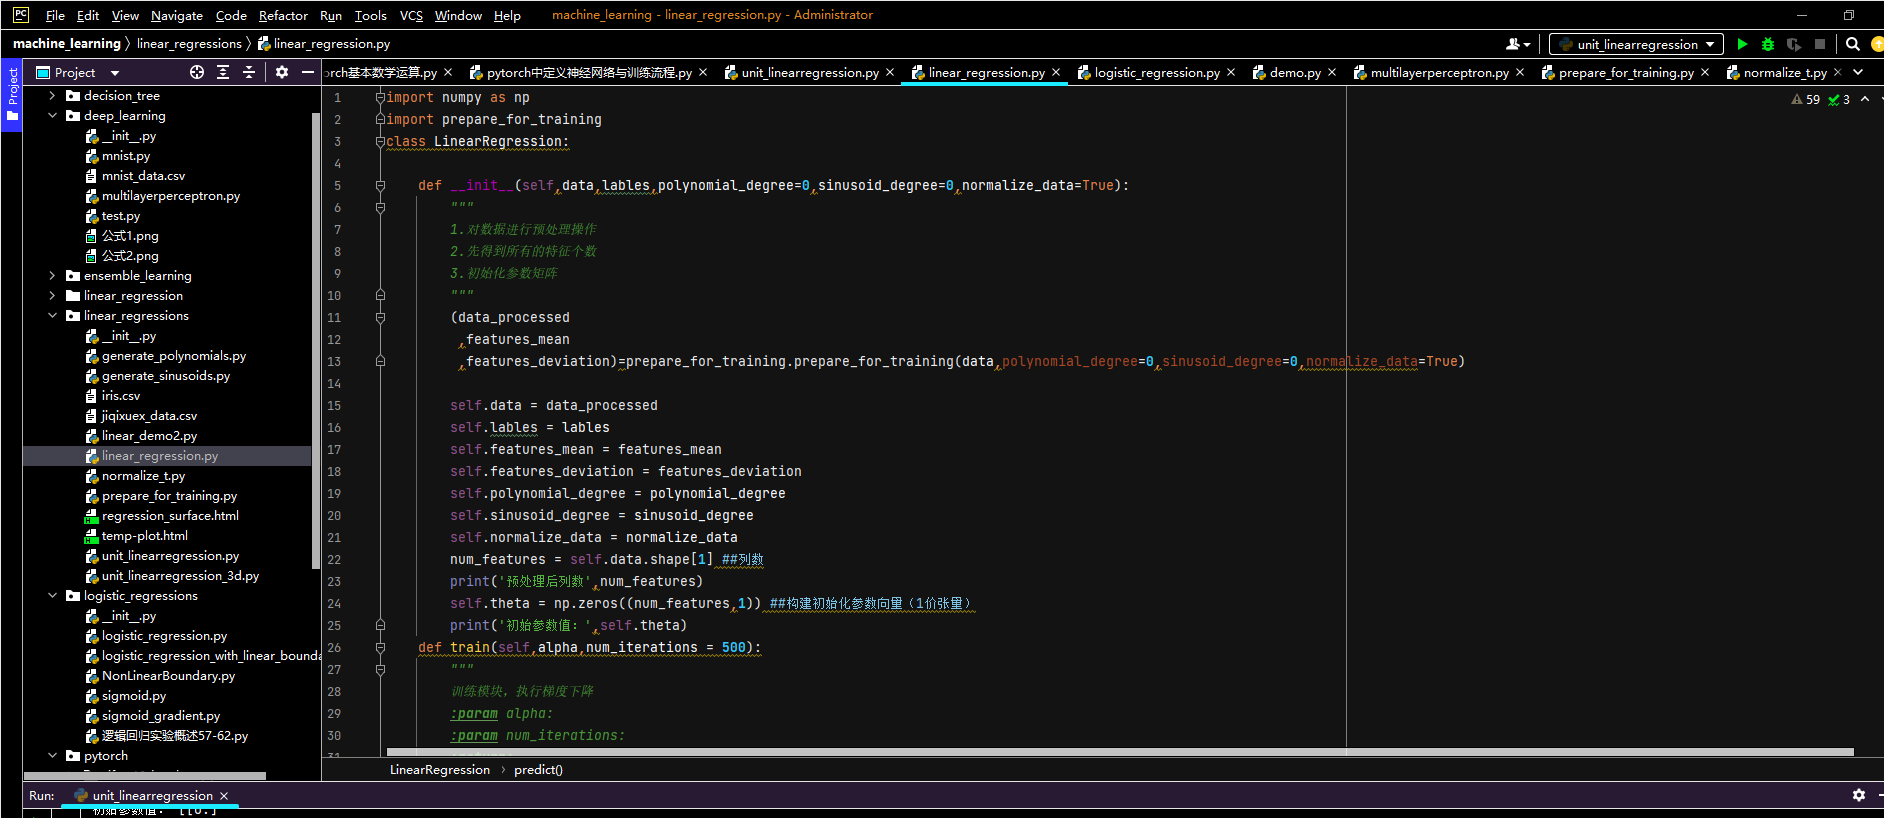
Task: Expand all in Project panel
Action: point(223,72)
